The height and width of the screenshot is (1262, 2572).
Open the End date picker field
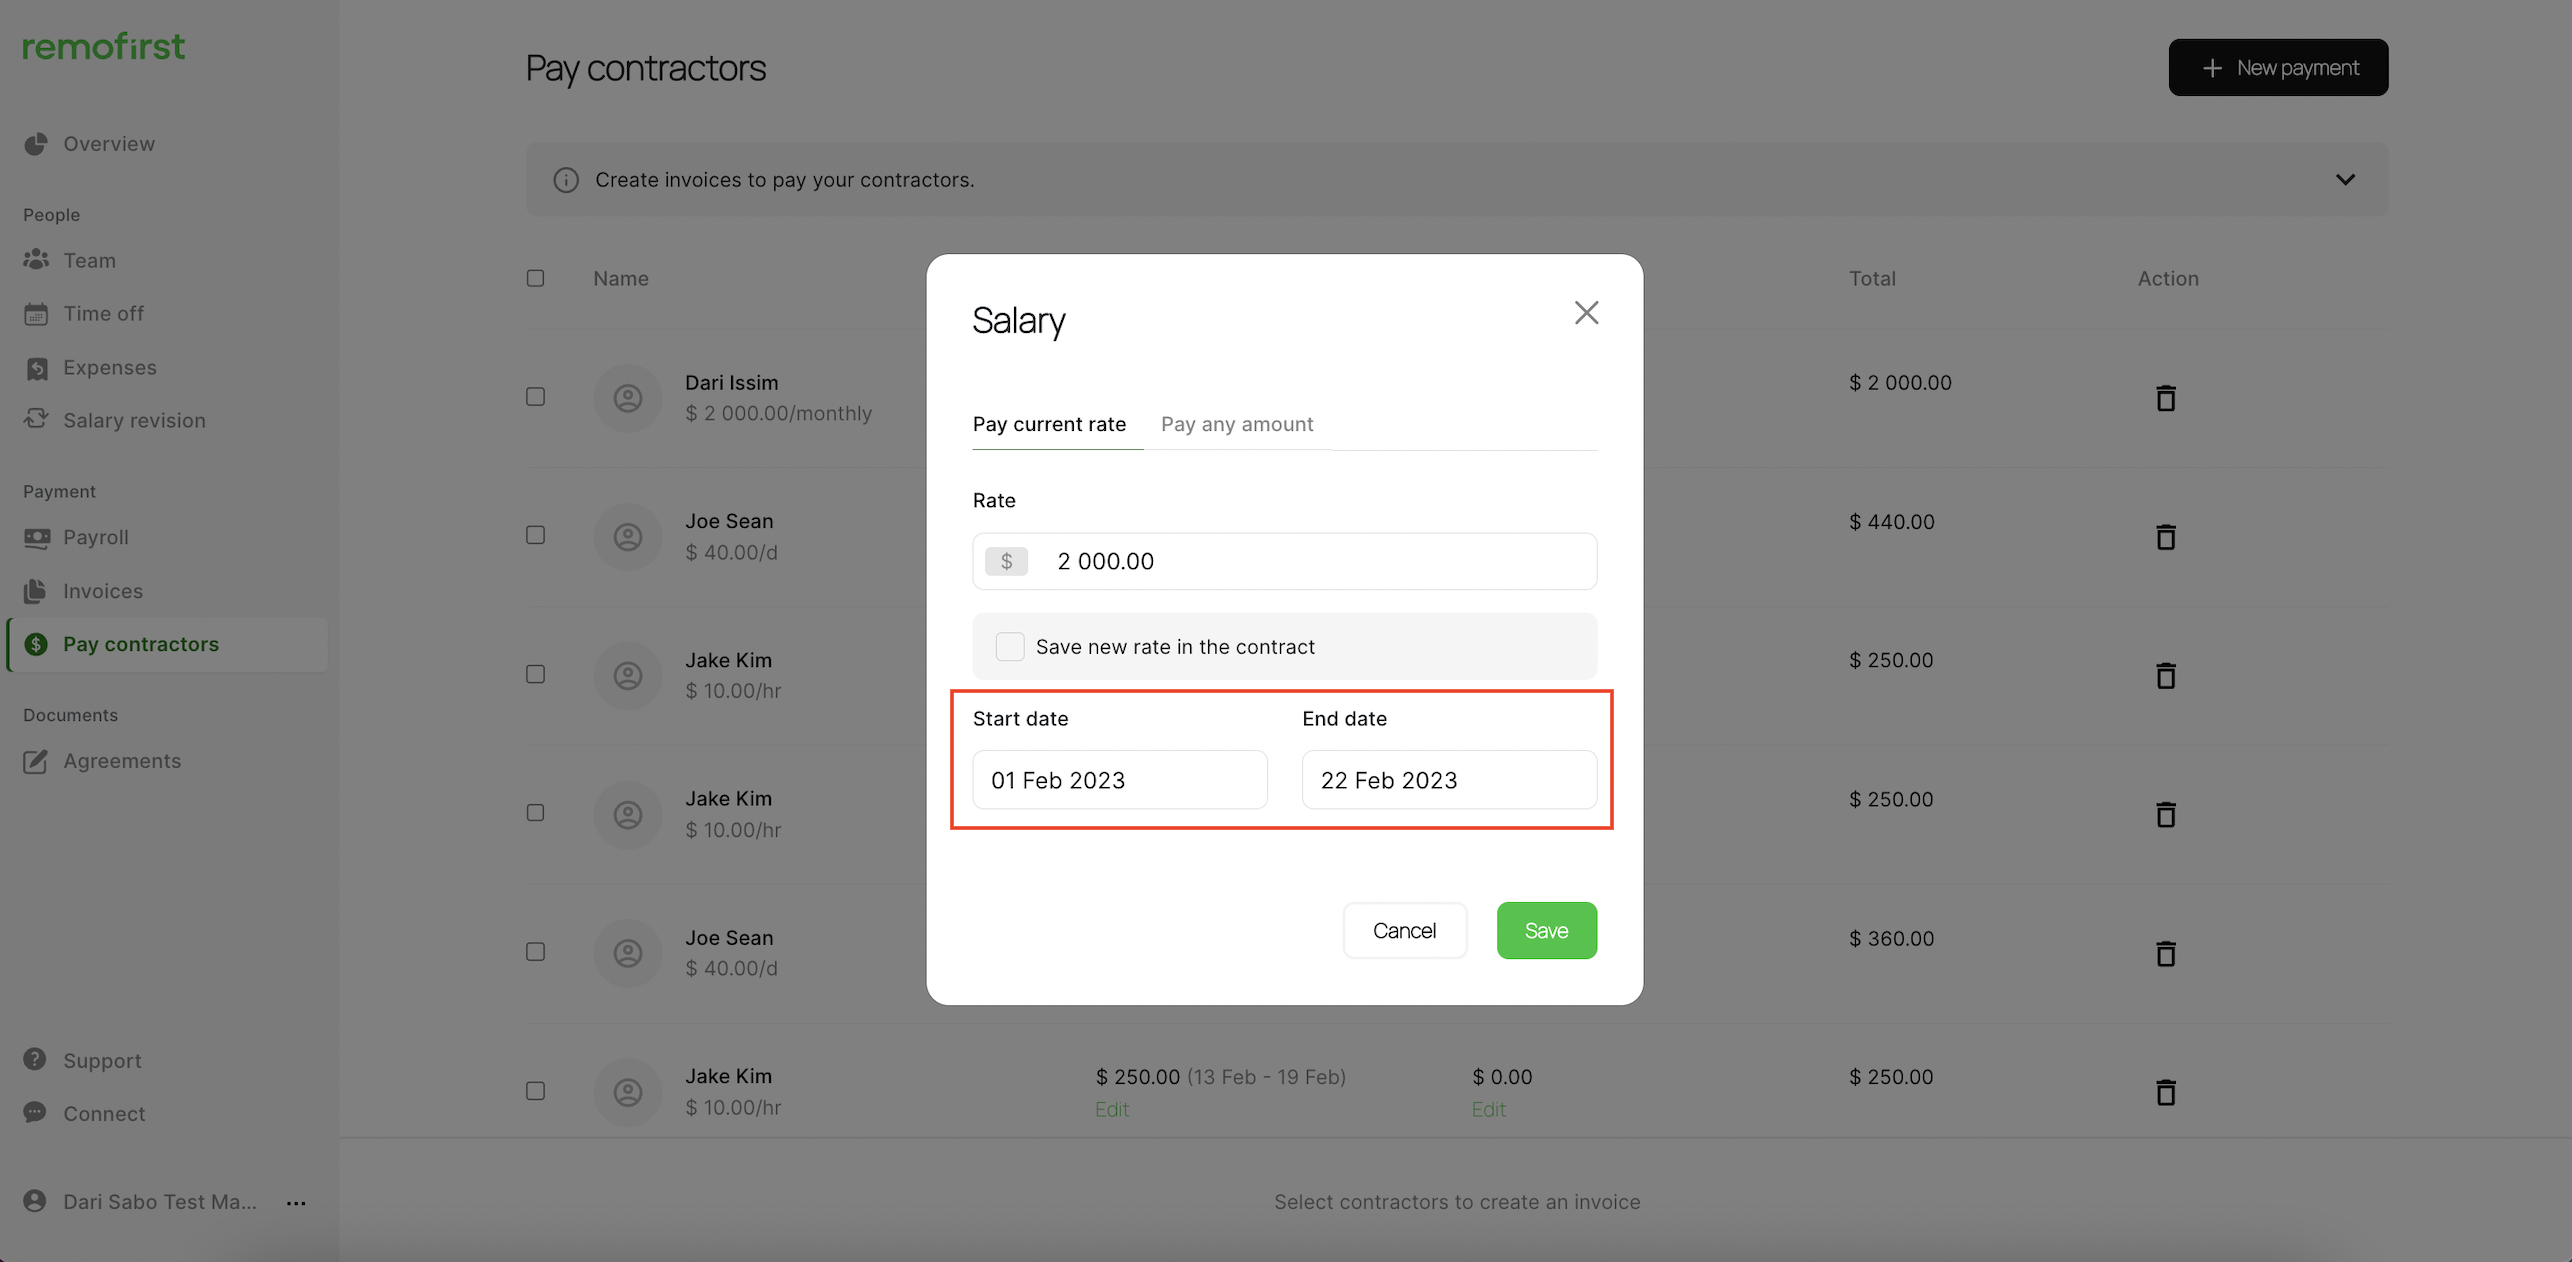tap(1448, 780)
